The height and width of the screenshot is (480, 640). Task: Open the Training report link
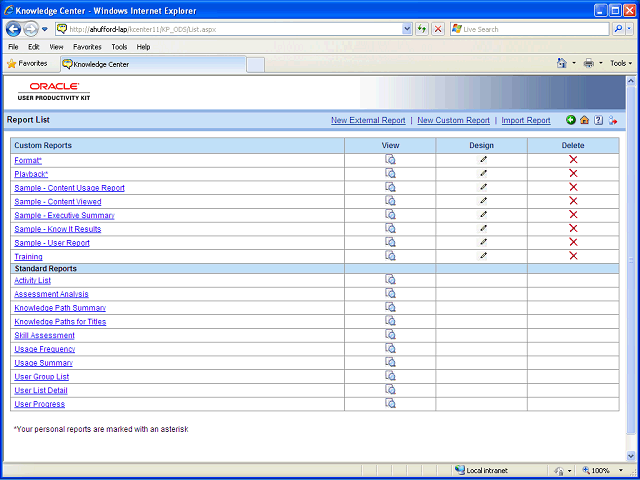coord(28,257)
